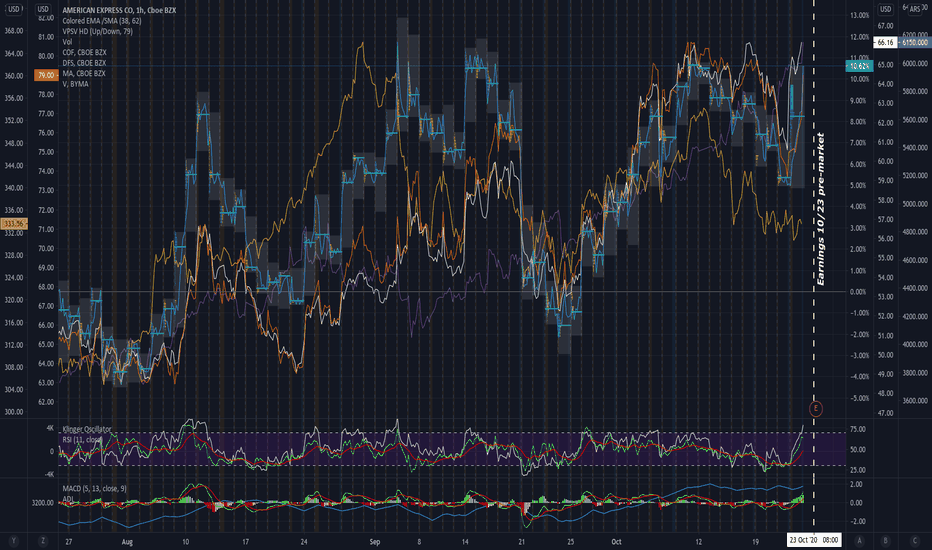Click the 4K value on the Klinger scale

click(50, 428)
